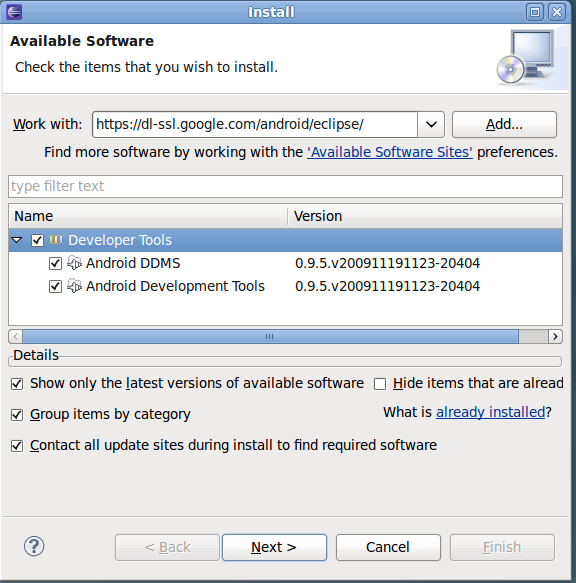Collapse the Developer Tools tree node
The width and height of the screenshot is (576, 583).
pyautogui.click(x=17, y=240)
